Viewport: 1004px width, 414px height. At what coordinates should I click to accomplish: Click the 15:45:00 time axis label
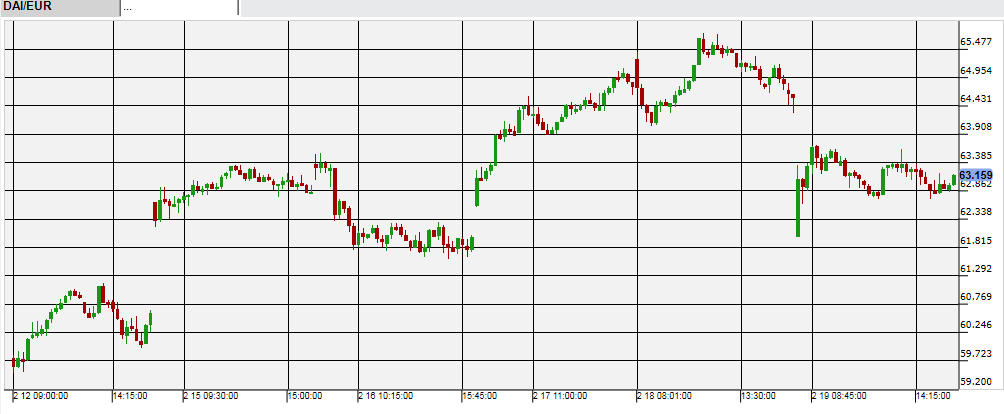tap(487, 396)
